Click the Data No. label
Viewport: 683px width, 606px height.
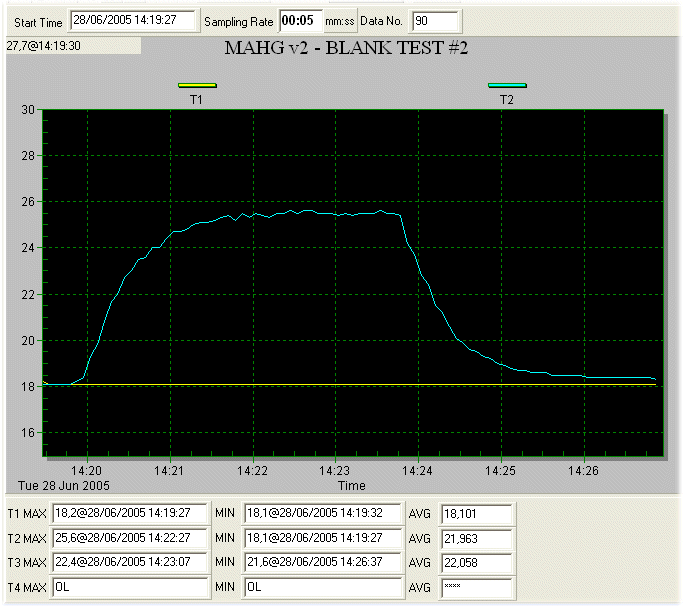pos(381,21)
